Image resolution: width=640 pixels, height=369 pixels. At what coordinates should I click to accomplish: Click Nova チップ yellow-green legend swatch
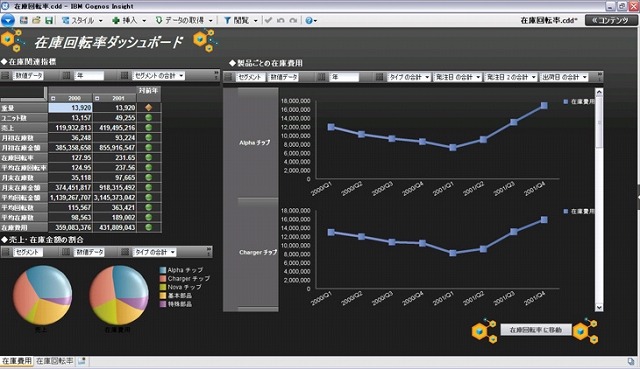coord(163,287)
